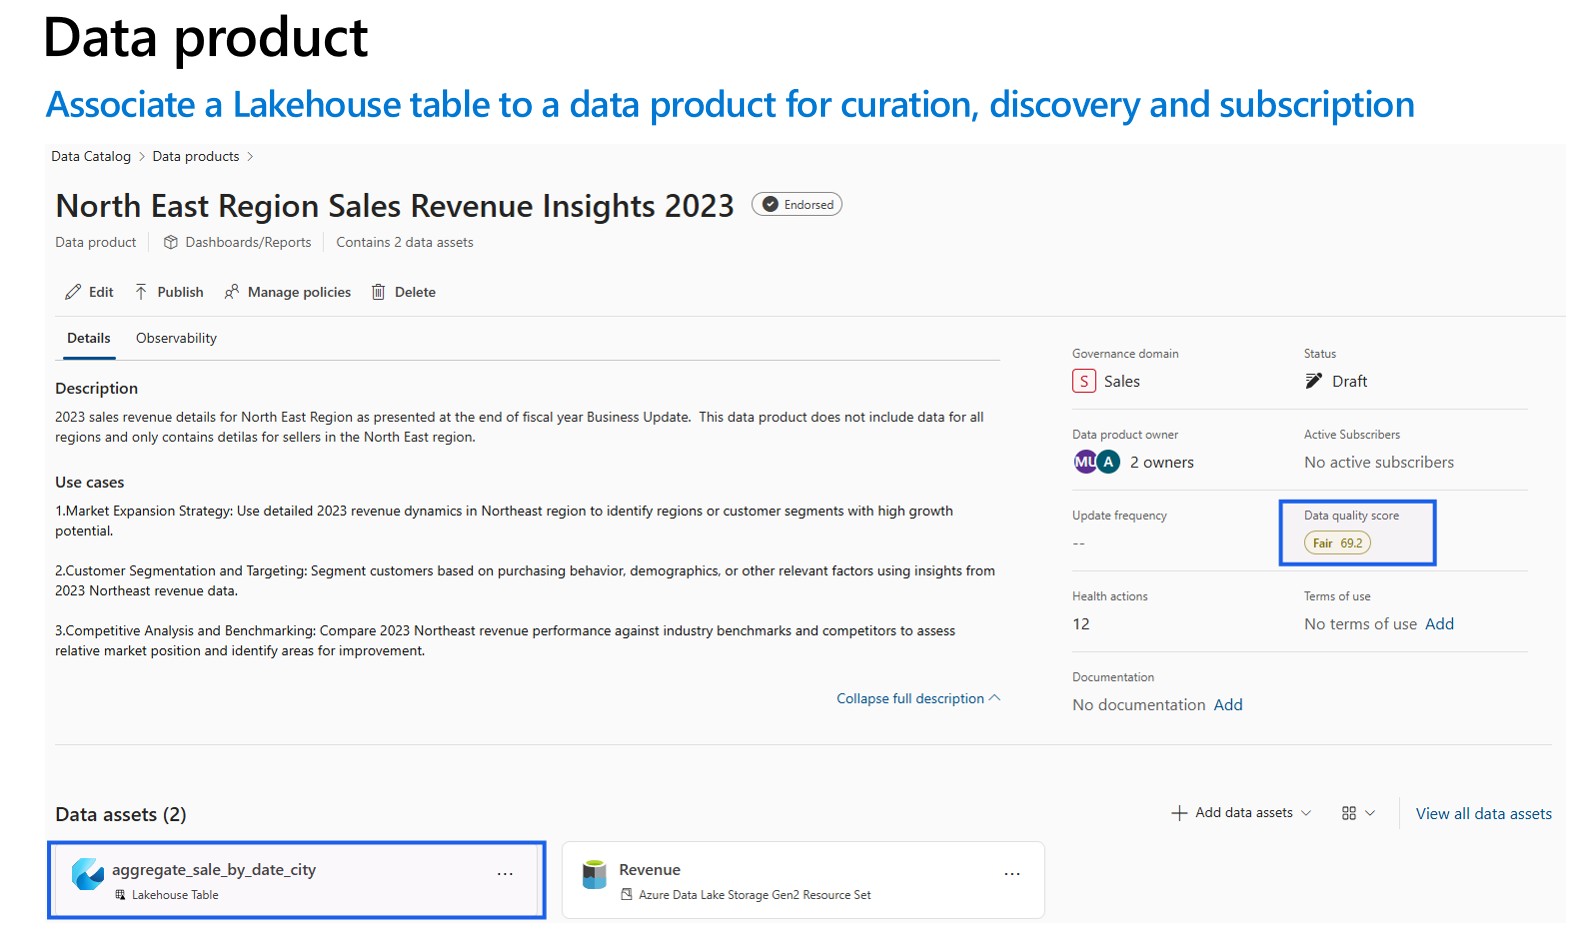This screenshot has height=941, width=1582.
Task: Add terms of use
Action: [x=1439, y=624]
